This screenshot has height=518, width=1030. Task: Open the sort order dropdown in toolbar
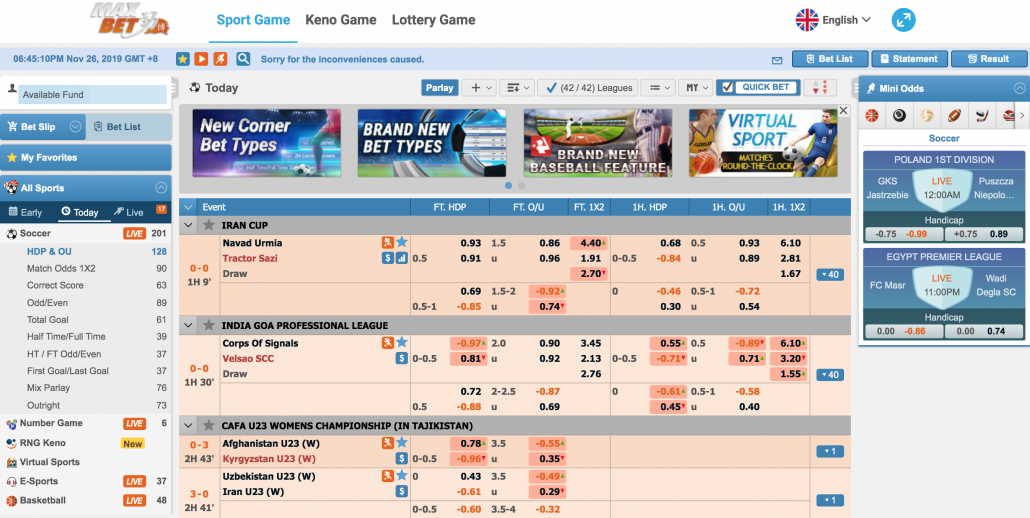point(517,87)
